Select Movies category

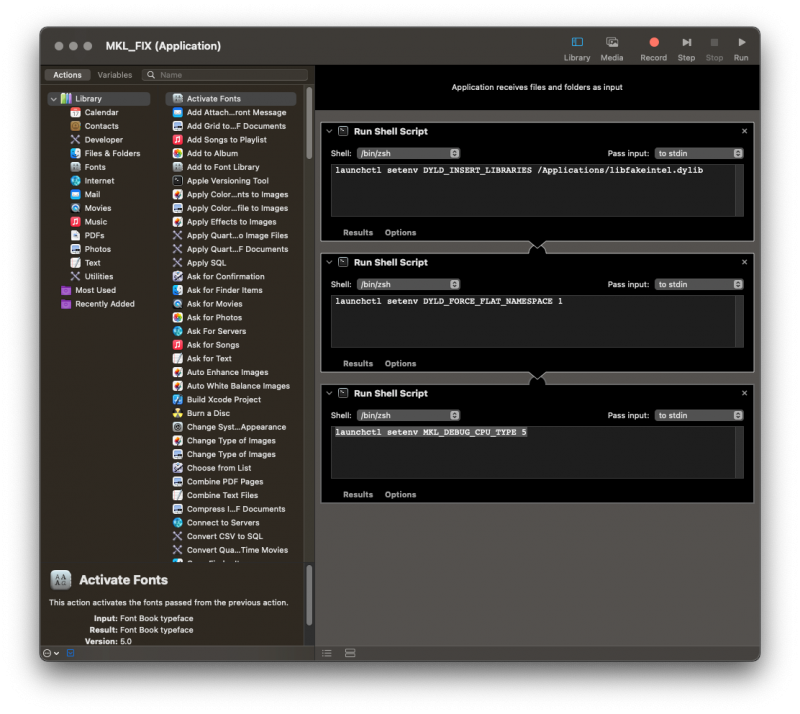point(97,208)
